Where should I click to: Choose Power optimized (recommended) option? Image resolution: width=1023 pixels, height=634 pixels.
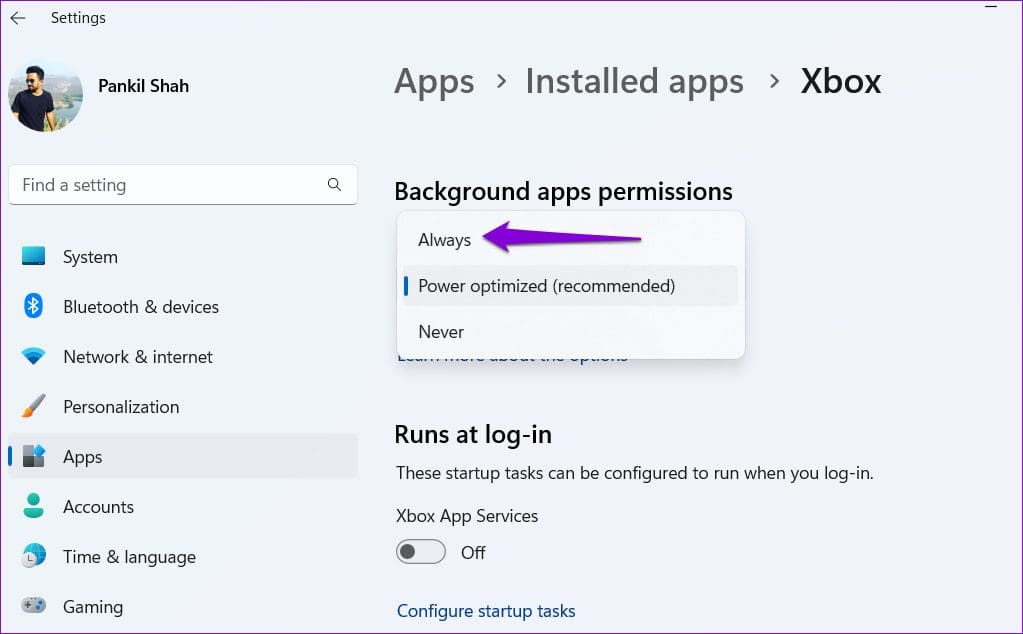tap(570, 286)
